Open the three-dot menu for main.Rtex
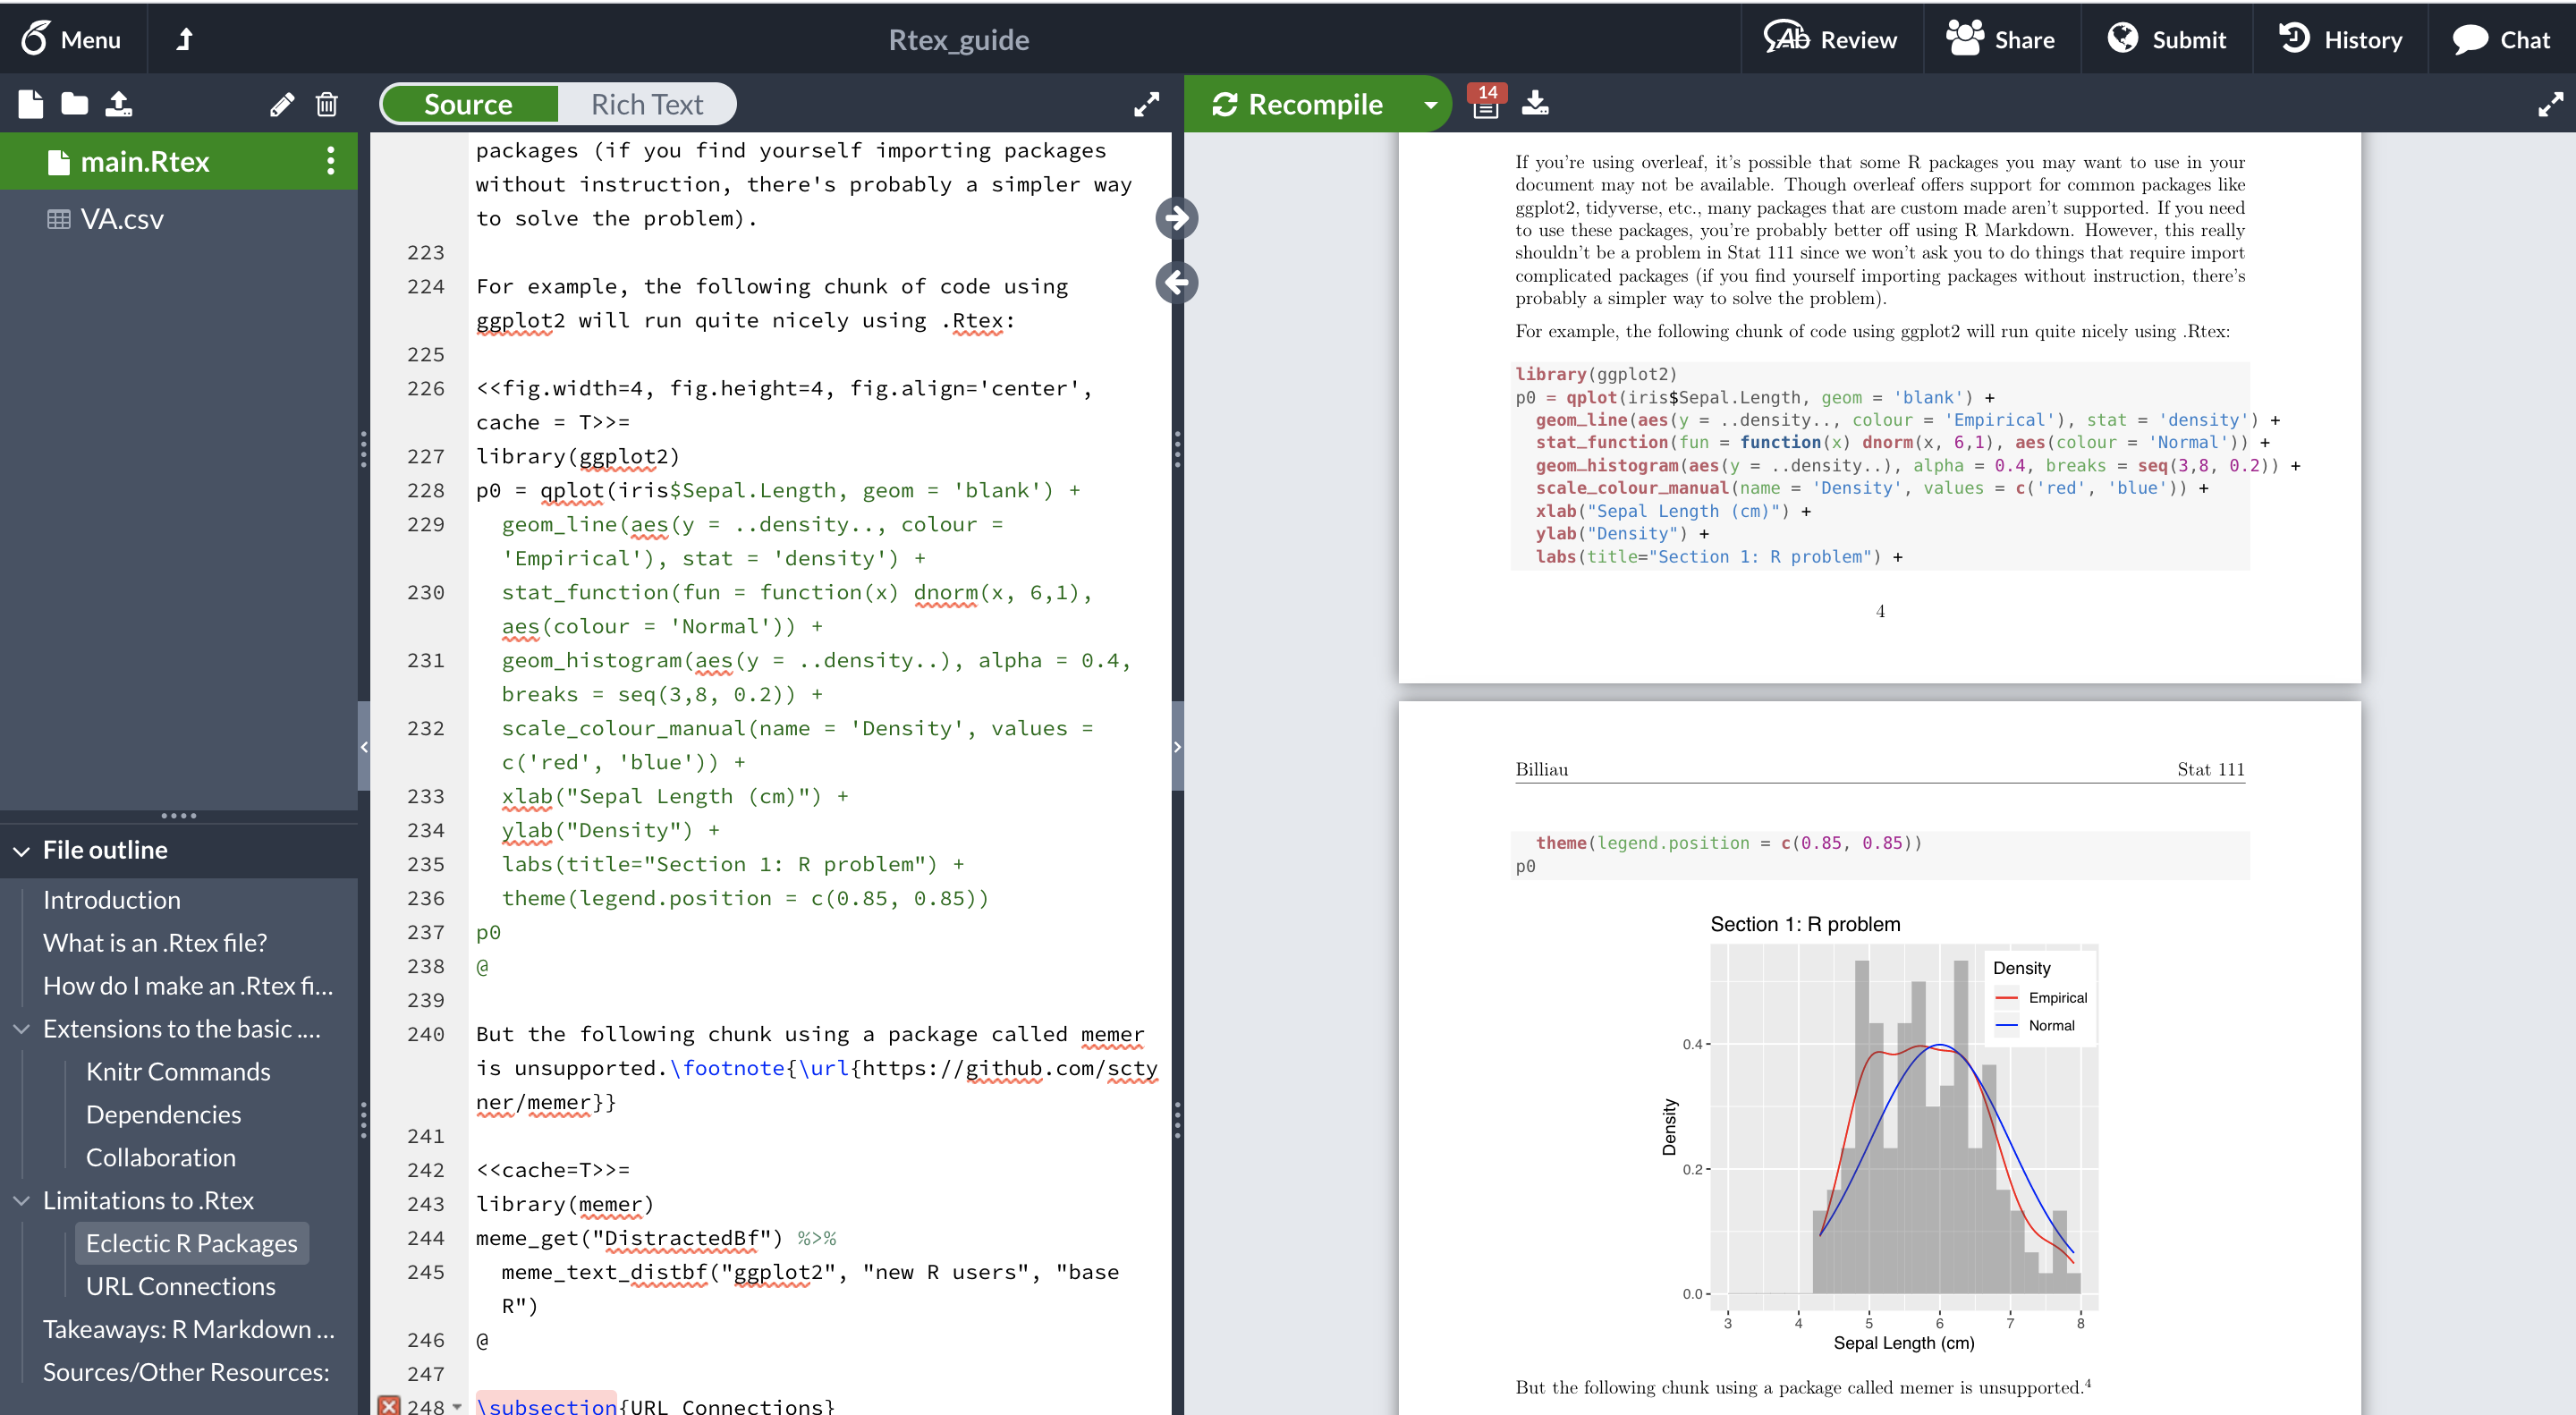 coord(330,161)
